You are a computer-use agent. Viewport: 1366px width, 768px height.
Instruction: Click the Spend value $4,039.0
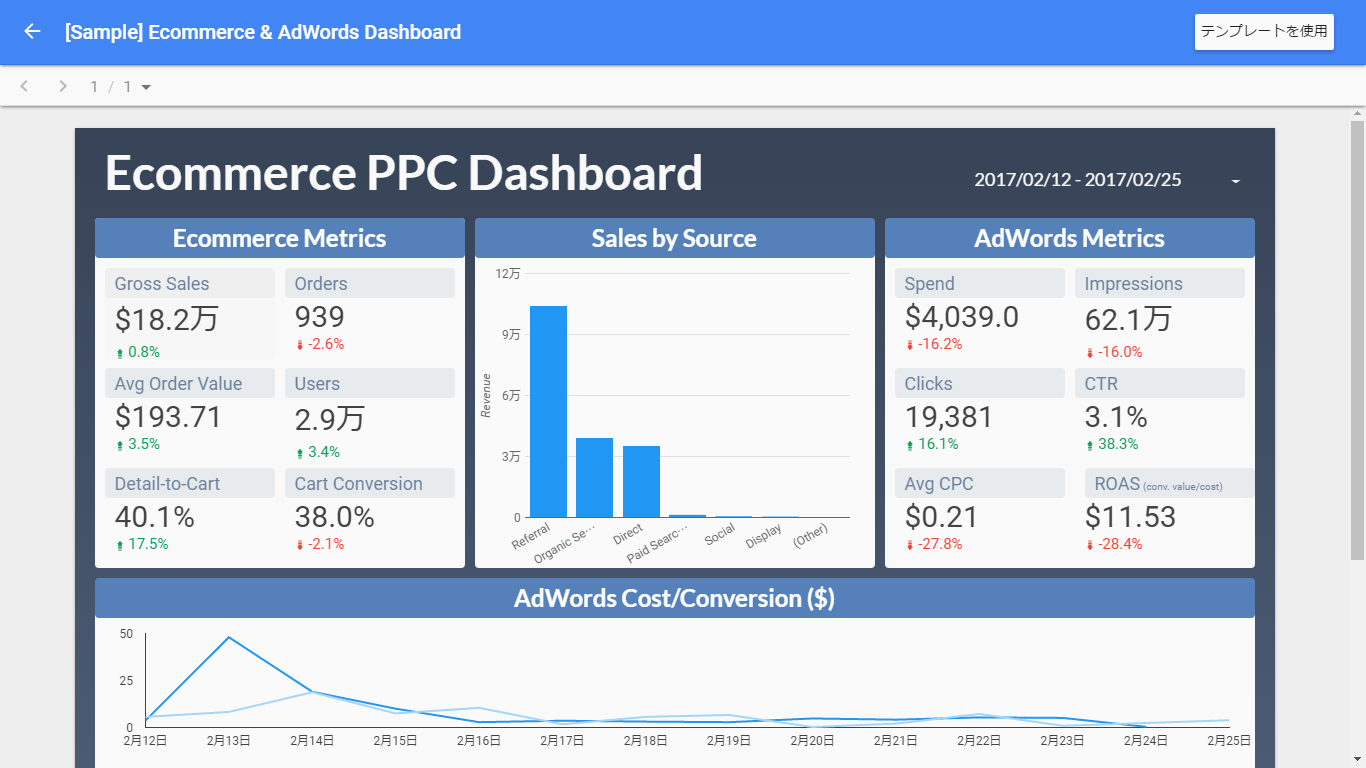tap(962, 317)
